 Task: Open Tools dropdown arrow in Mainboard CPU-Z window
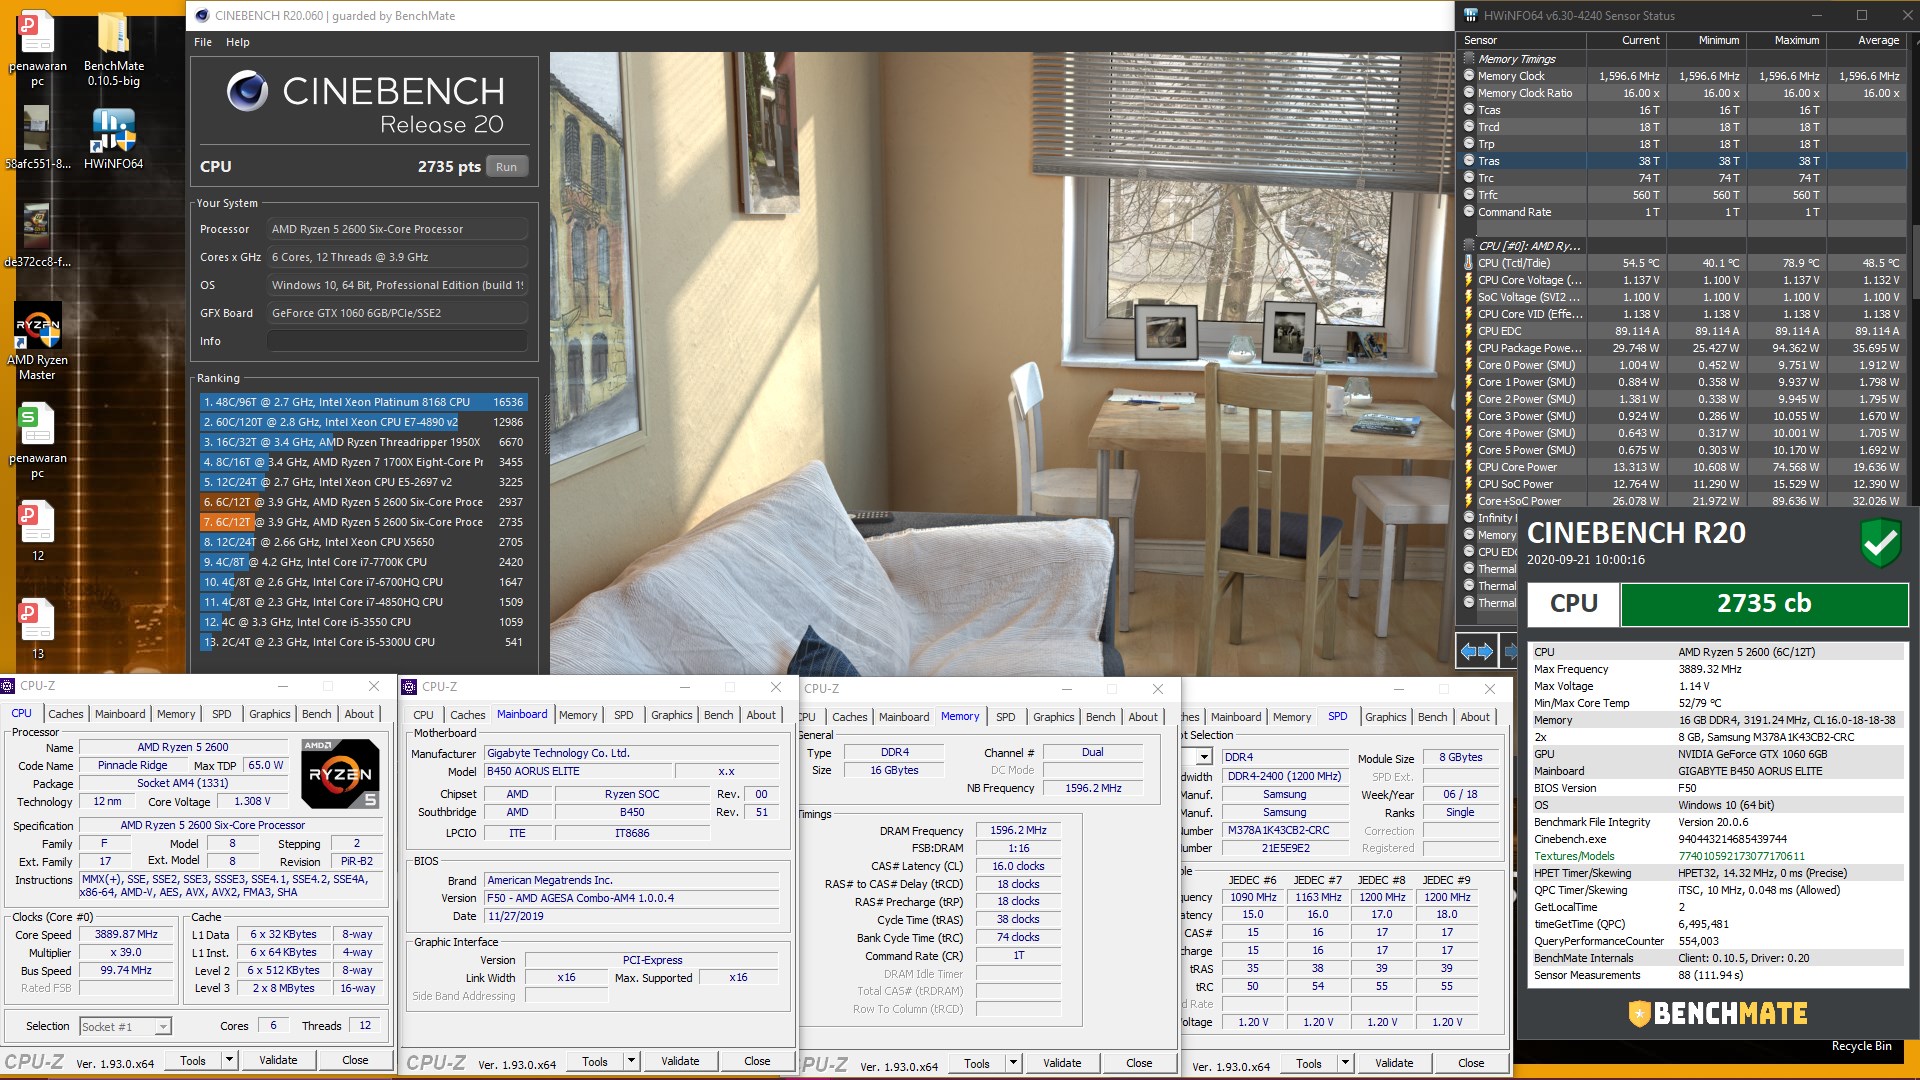point(631,1061)
